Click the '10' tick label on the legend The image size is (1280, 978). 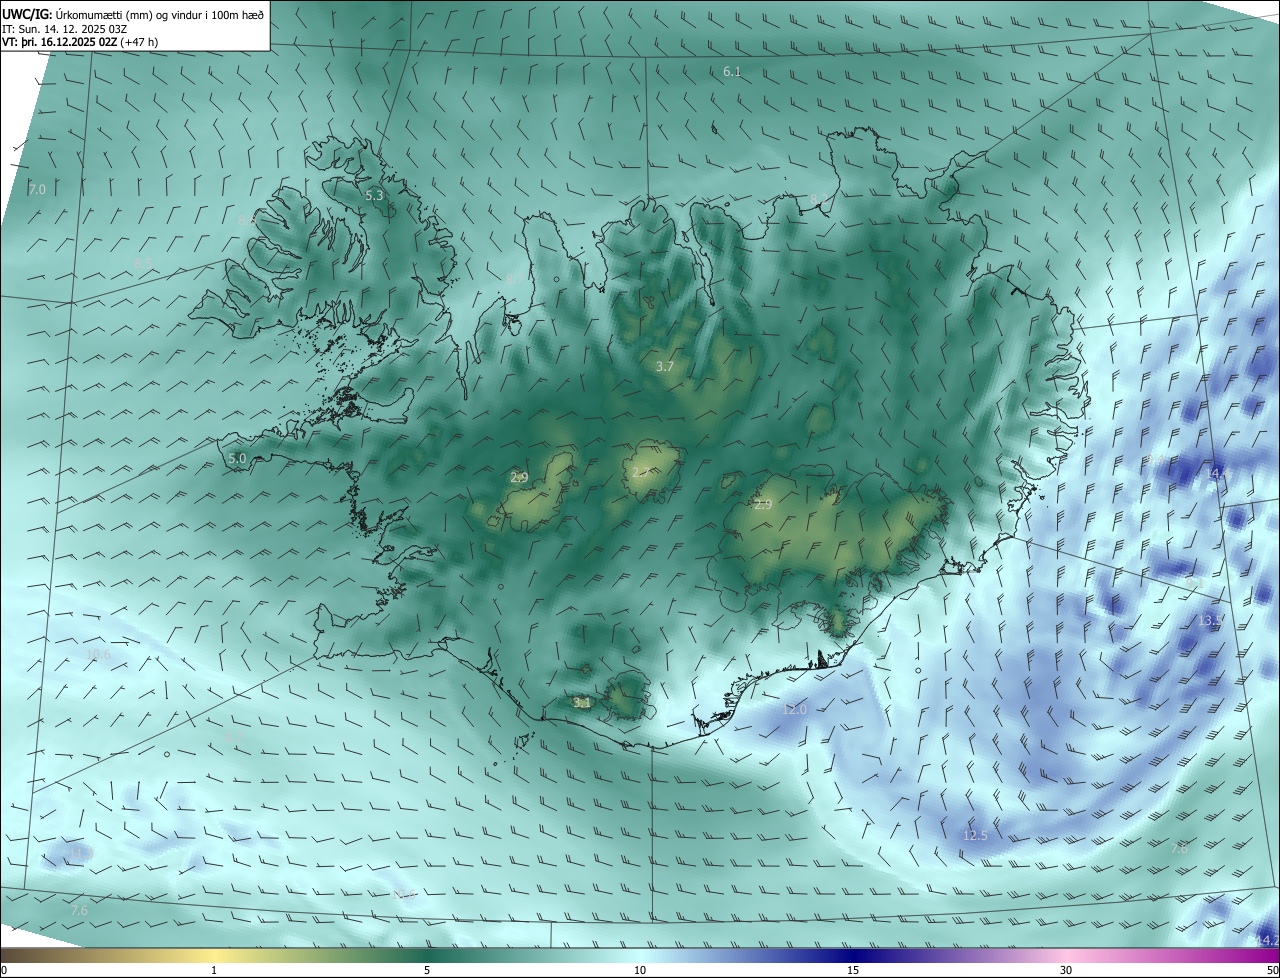pos(640,971)
